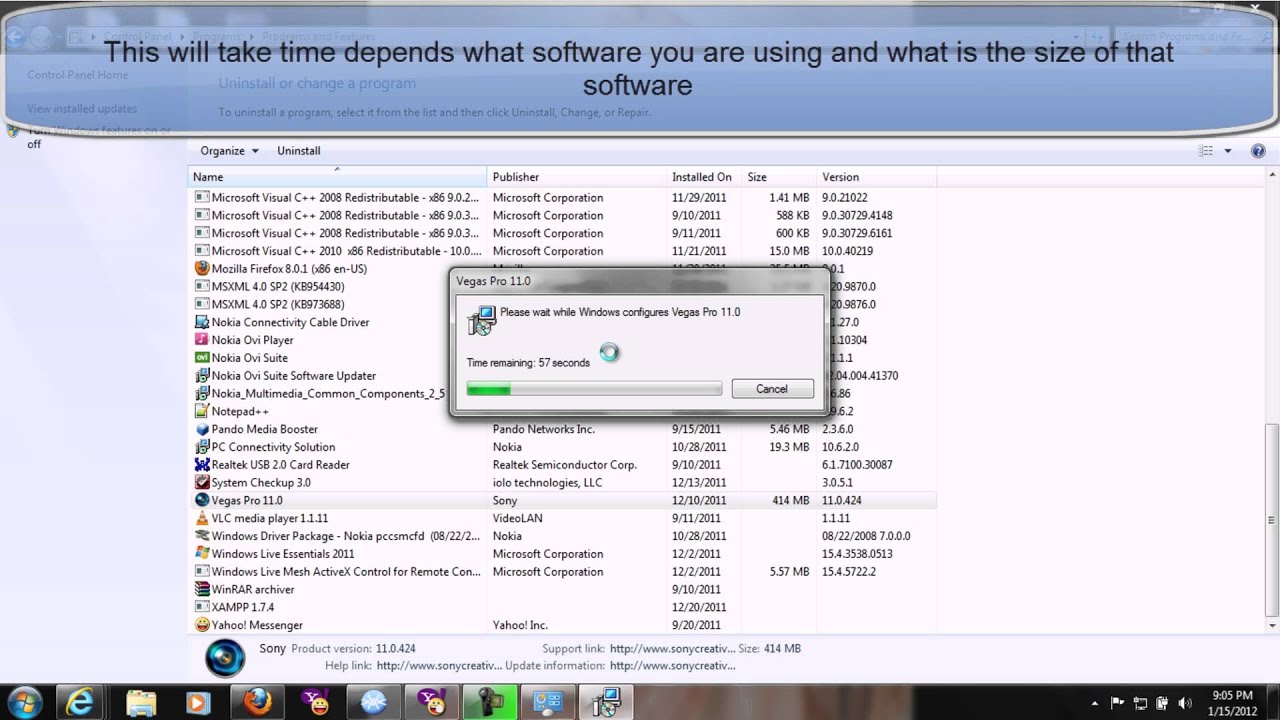Switch to Firefox on the taskbar
1280x720 pixels.
click(257, 703)
